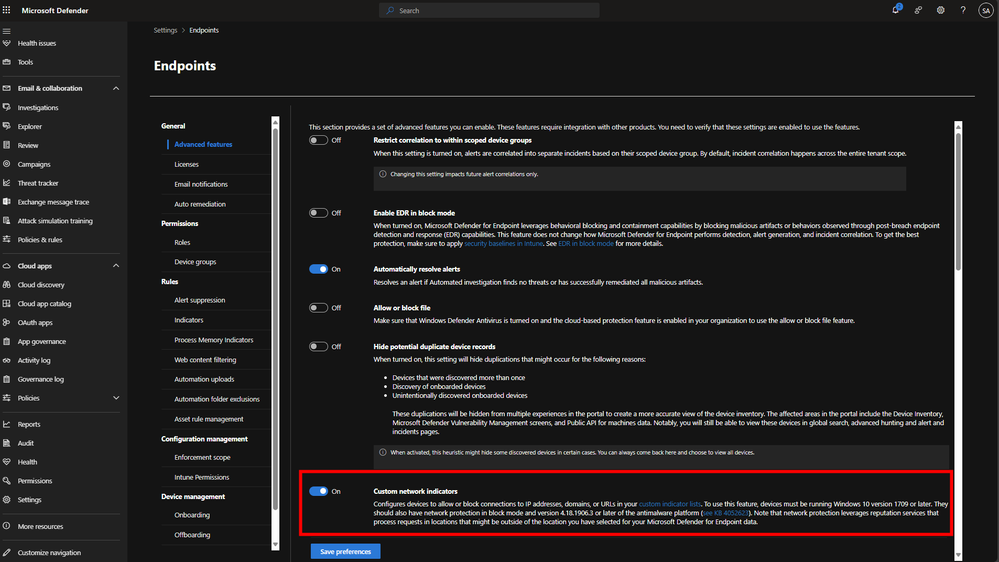999x562 pixels.
Task: Click the Campaigns icon in sidebar
Action: tap(6, 164)
